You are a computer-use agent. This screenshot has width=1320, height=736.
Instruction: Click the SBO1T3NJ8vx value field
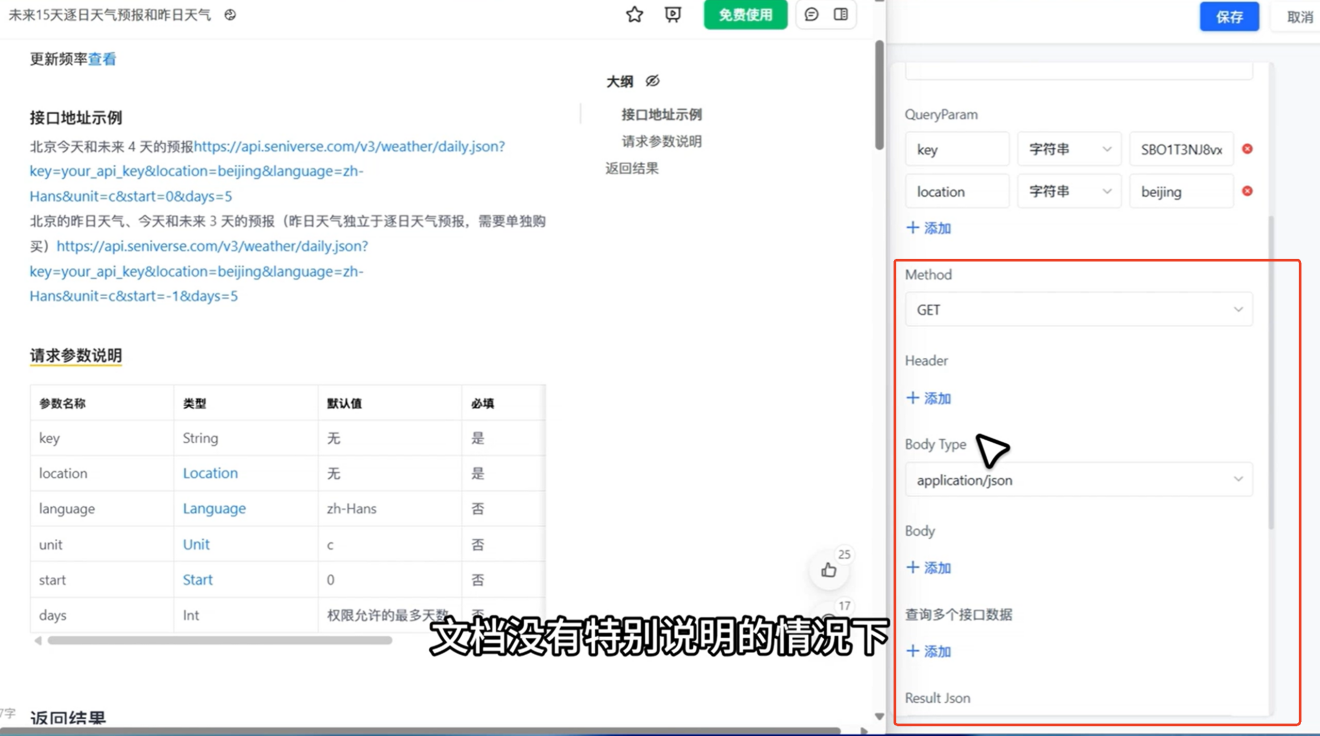(1181, 149)
